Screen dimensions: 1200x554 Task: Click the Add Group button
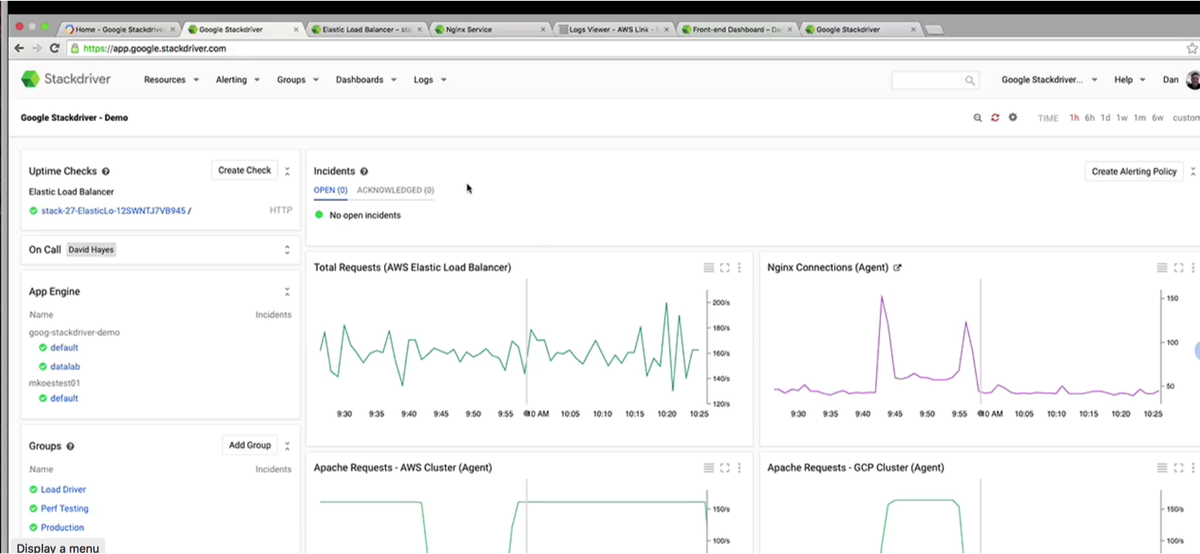(x=250, y=445)
